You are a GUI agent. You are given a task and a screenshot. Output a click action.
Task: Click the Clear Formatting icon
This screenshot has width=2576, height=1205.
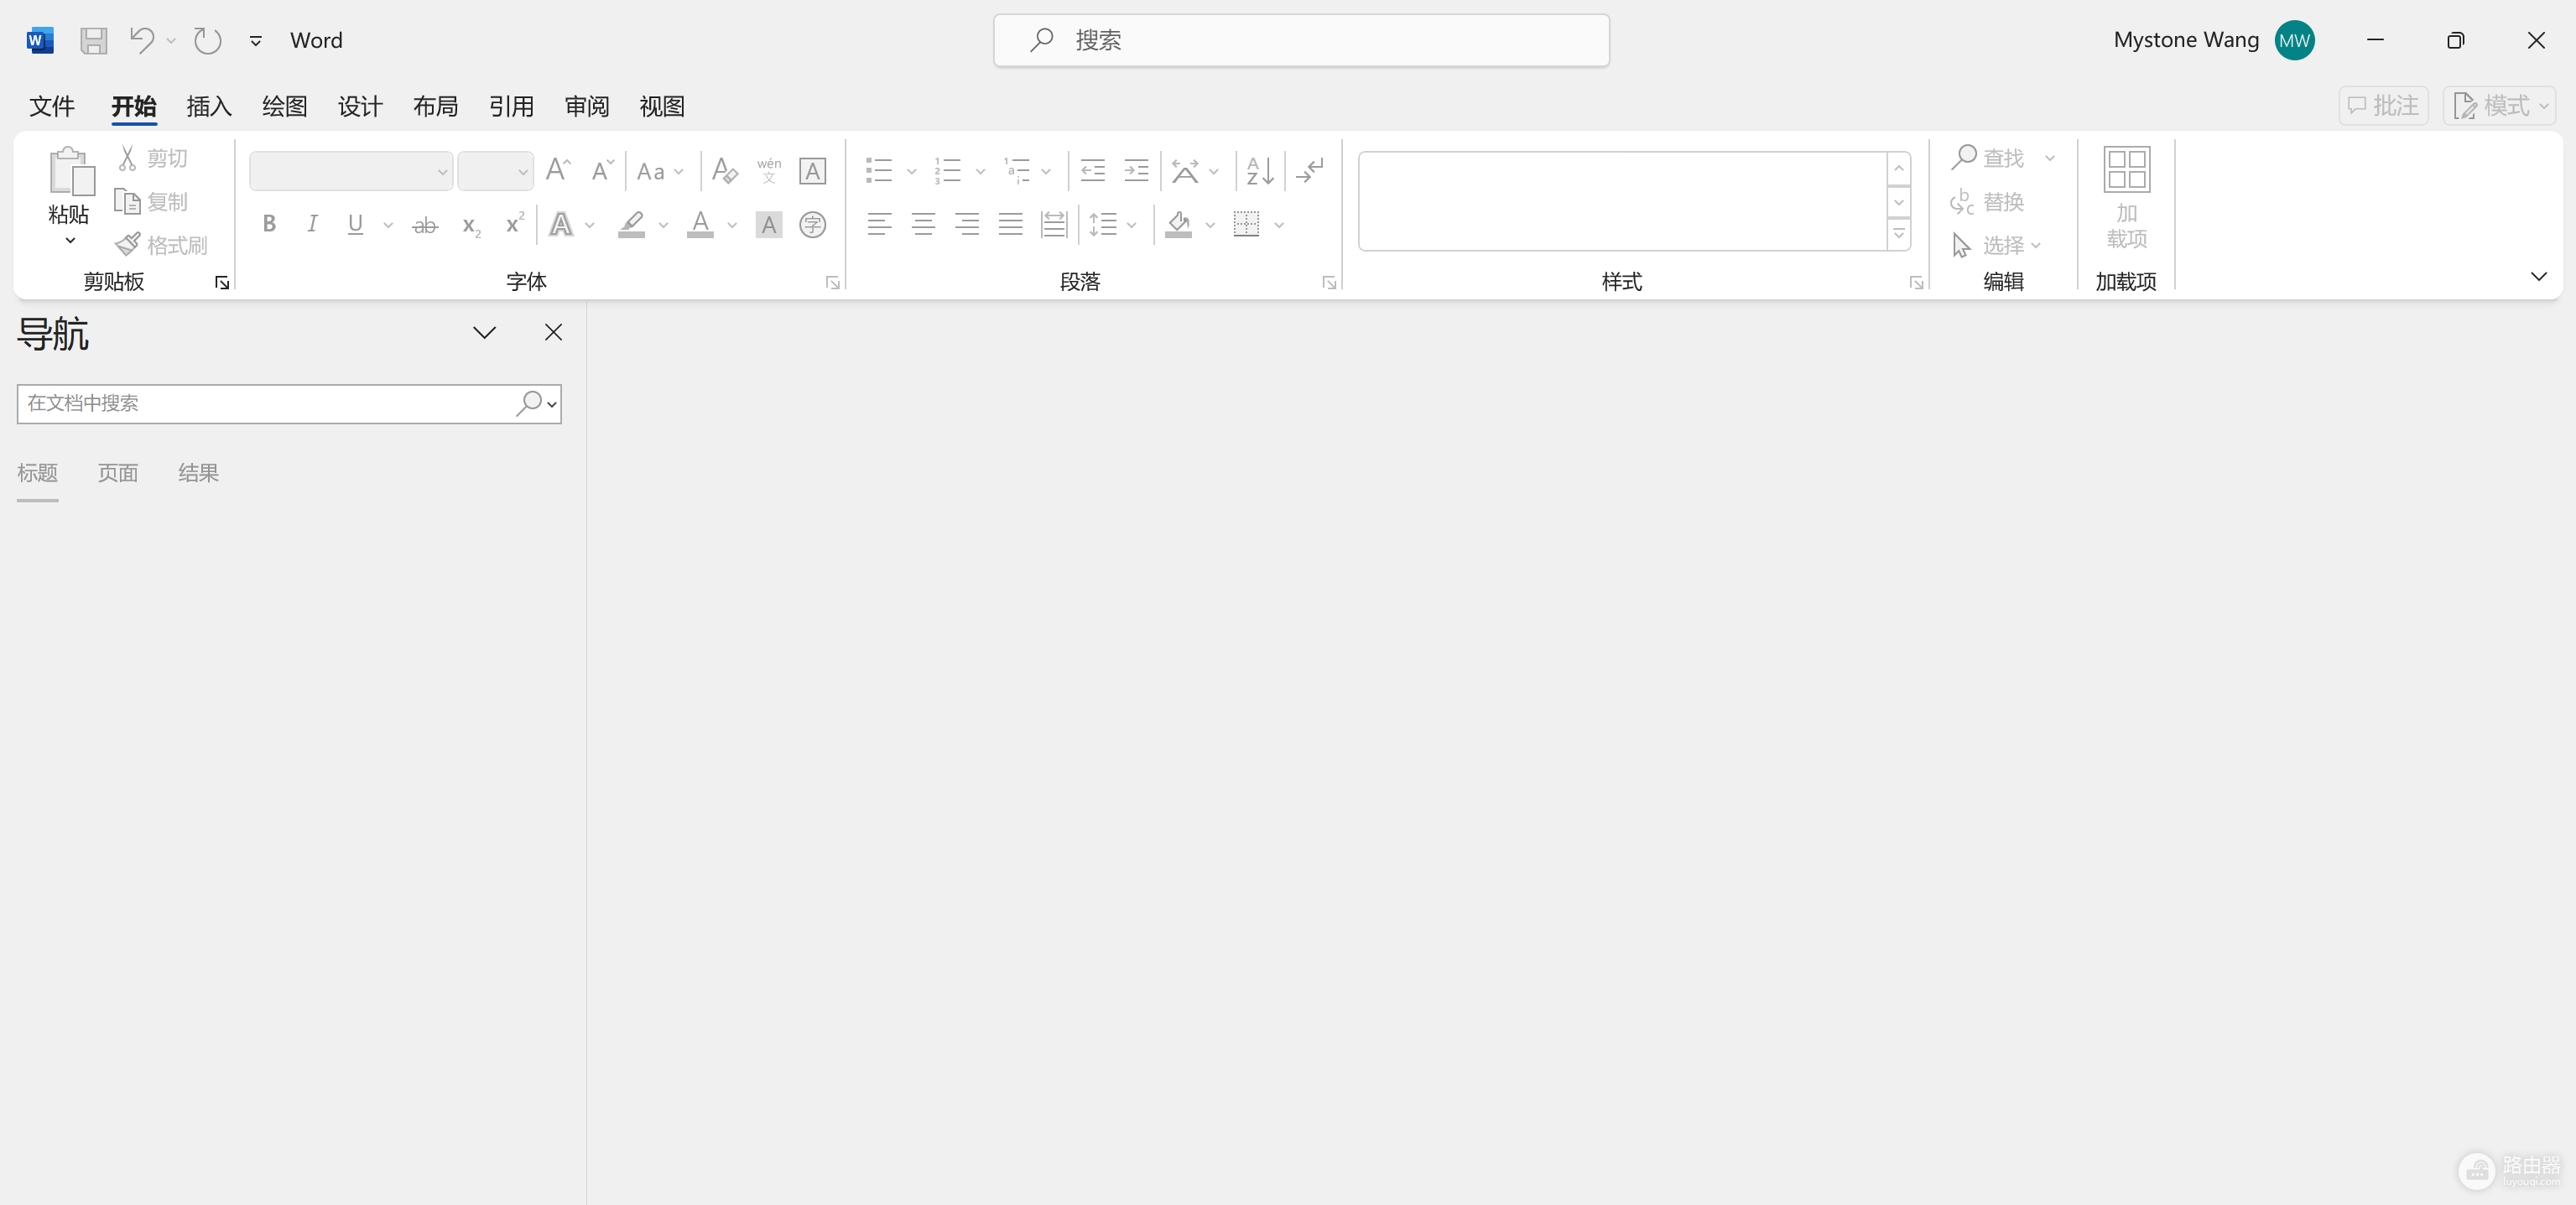(725, 171)
